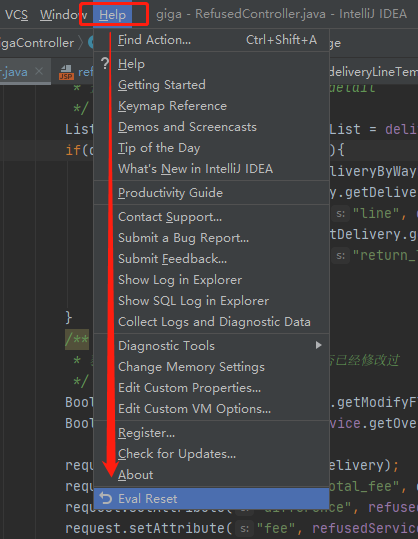Select Collect Logs and Diagnostic Data
The image size is (418, 539).
(212, 322)
